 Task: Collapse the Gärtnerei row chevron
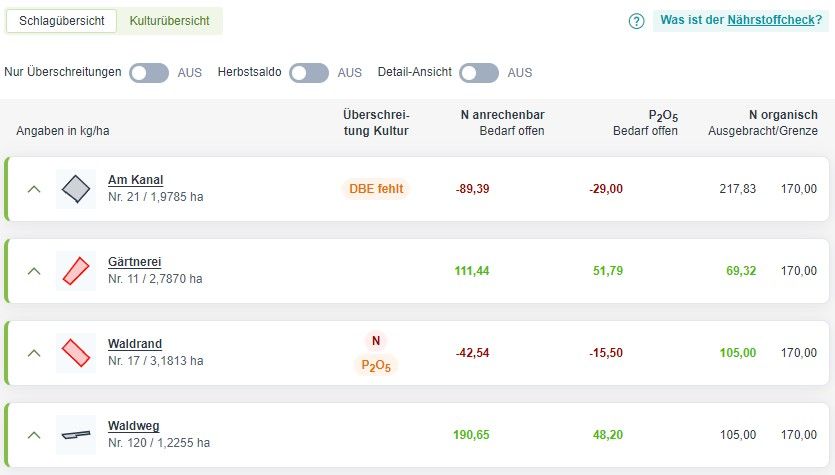click(34, 271)
